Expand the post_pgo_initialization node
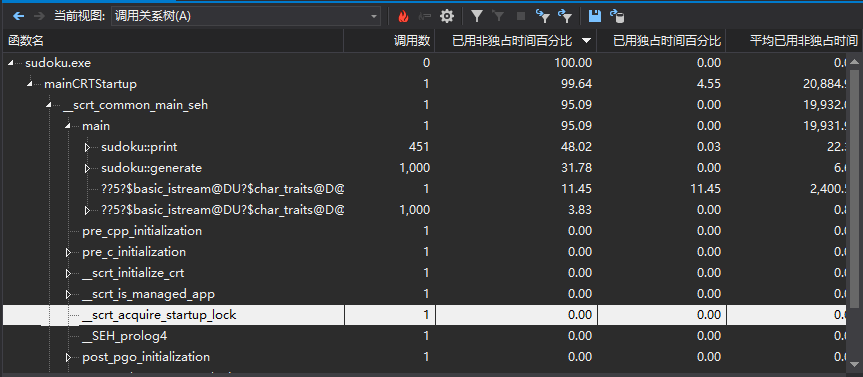Screen dimensions: 863x377 click(x=68, y=357)
